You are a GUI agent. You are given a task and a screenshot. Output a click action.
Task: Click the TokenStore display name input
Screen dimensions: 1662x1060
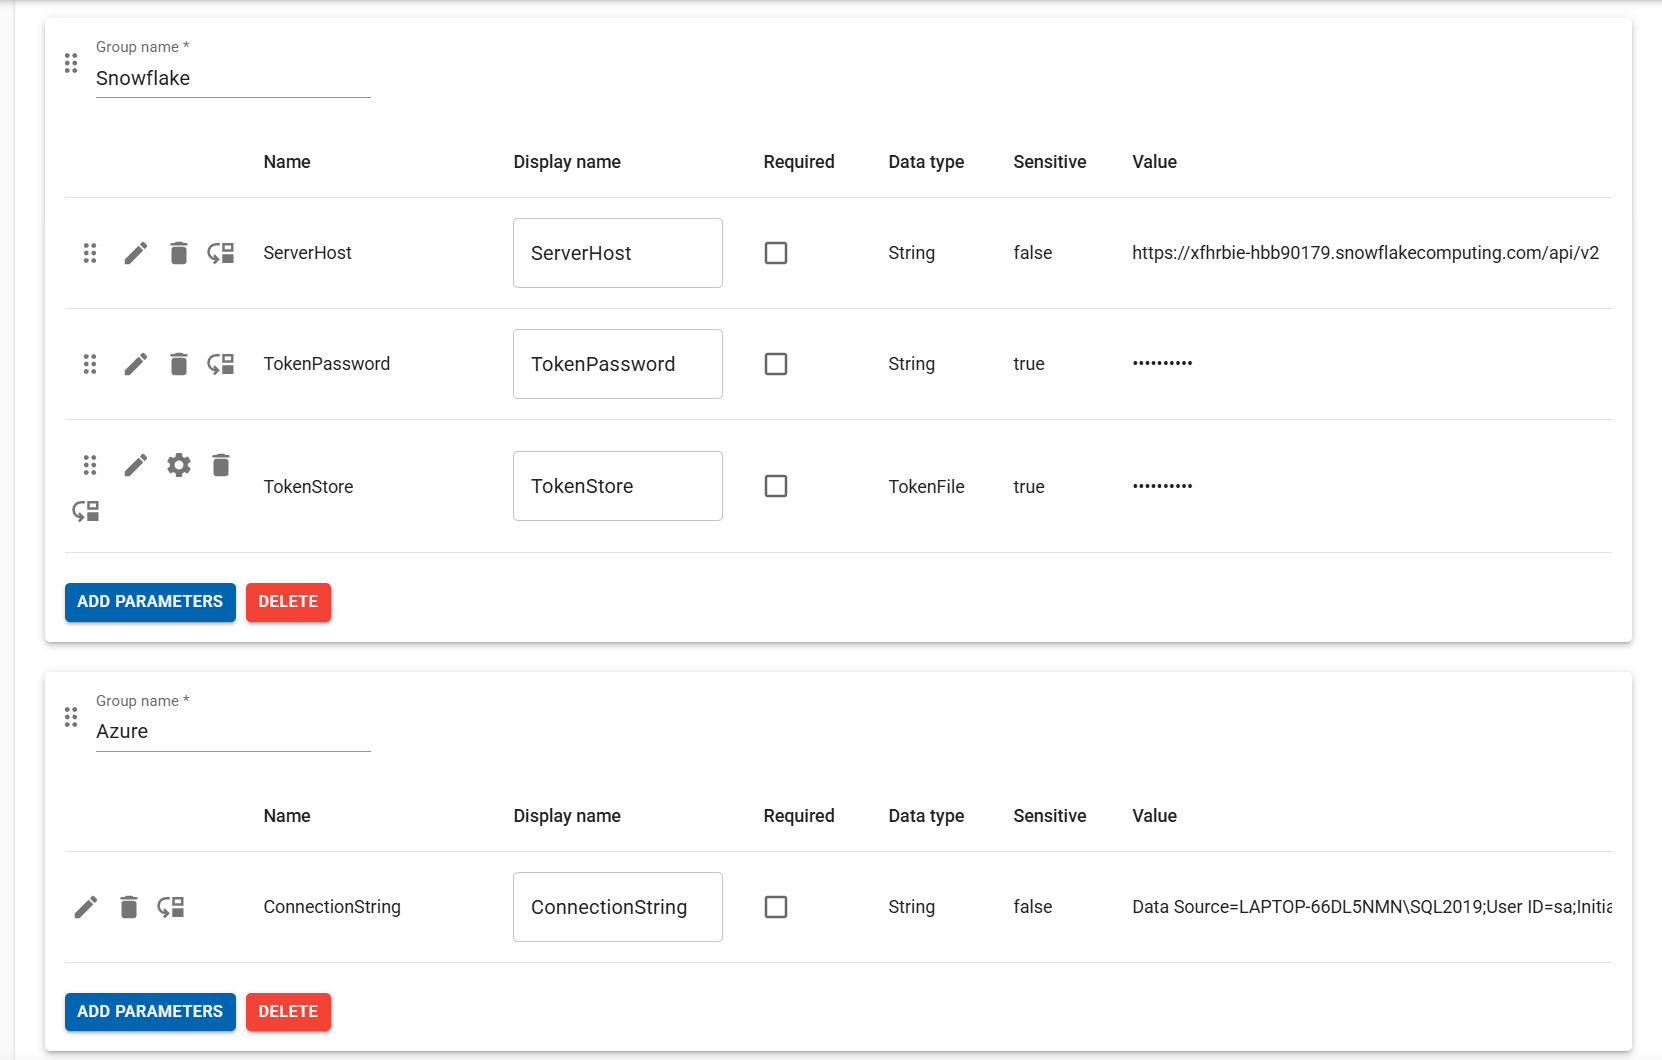click(617, 486)
